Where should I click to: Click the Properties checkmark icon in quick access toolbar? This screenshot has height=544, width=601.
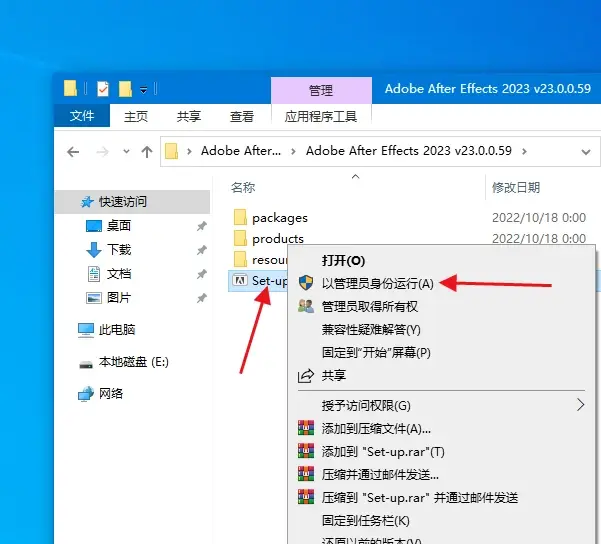[103, 89]
